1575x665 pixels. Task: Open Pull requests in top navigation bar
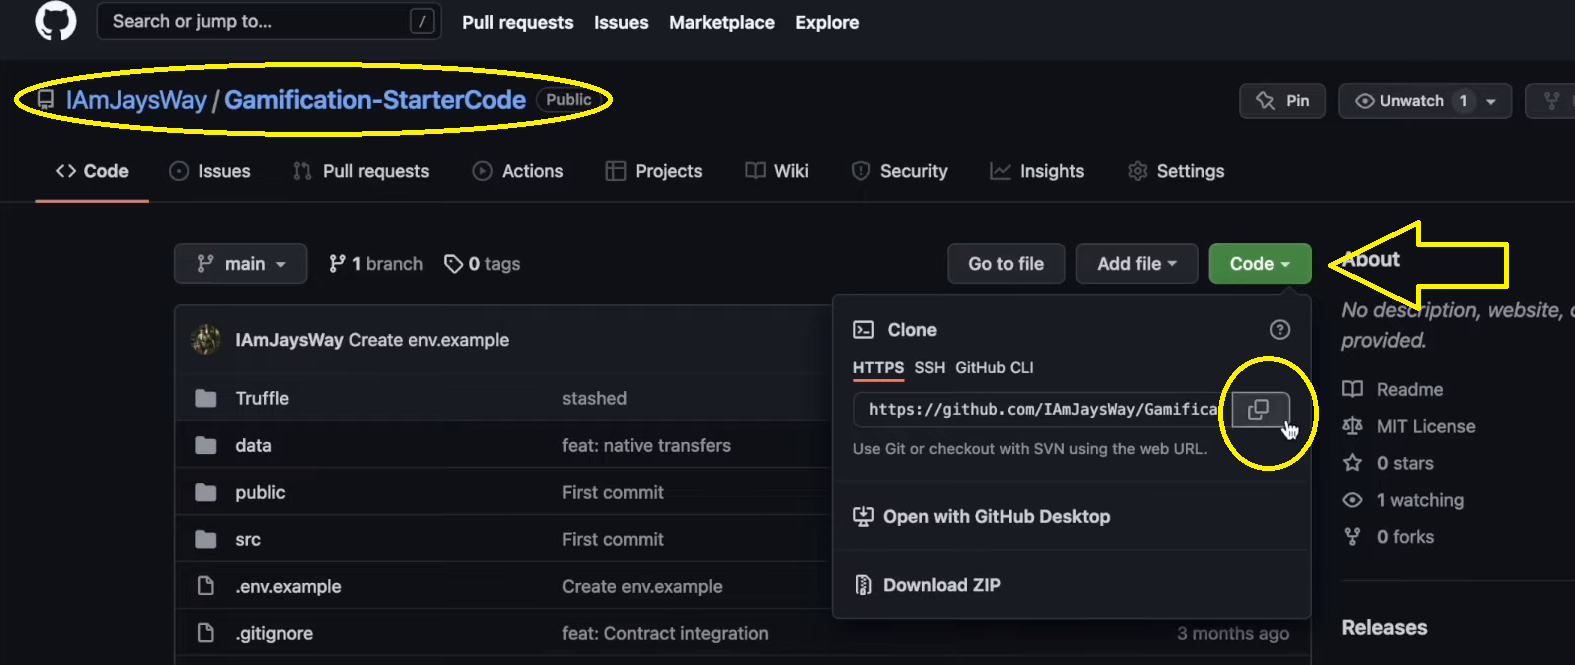[517, 22]
